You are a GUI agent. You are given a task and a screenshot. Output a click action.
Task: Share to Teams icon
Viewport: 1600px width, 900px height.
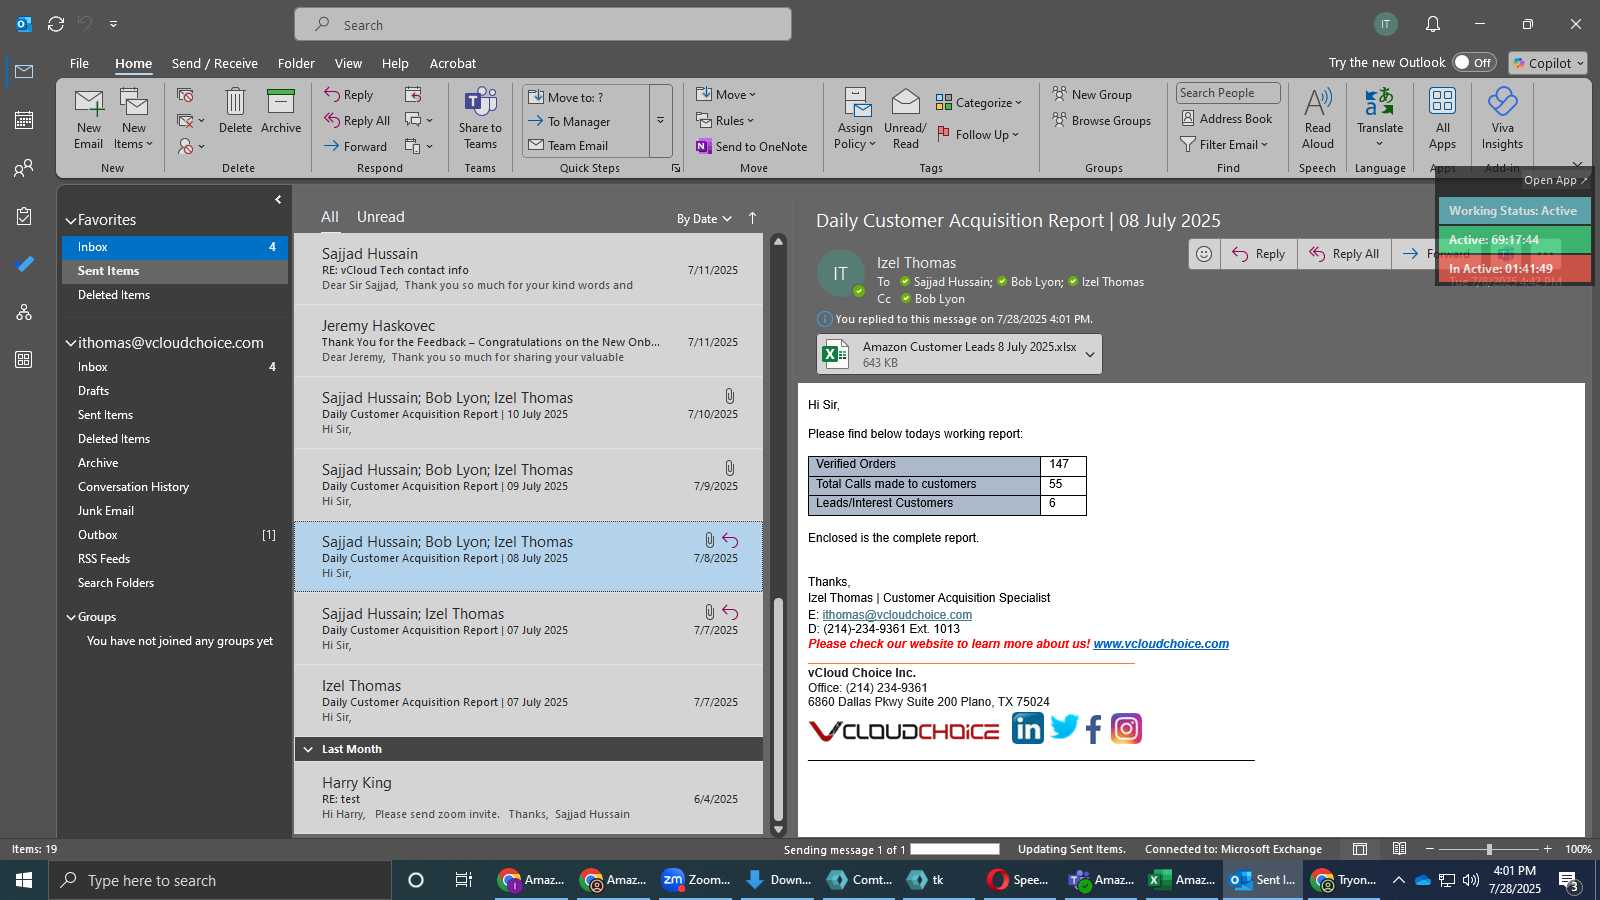[x=480, y=118]
